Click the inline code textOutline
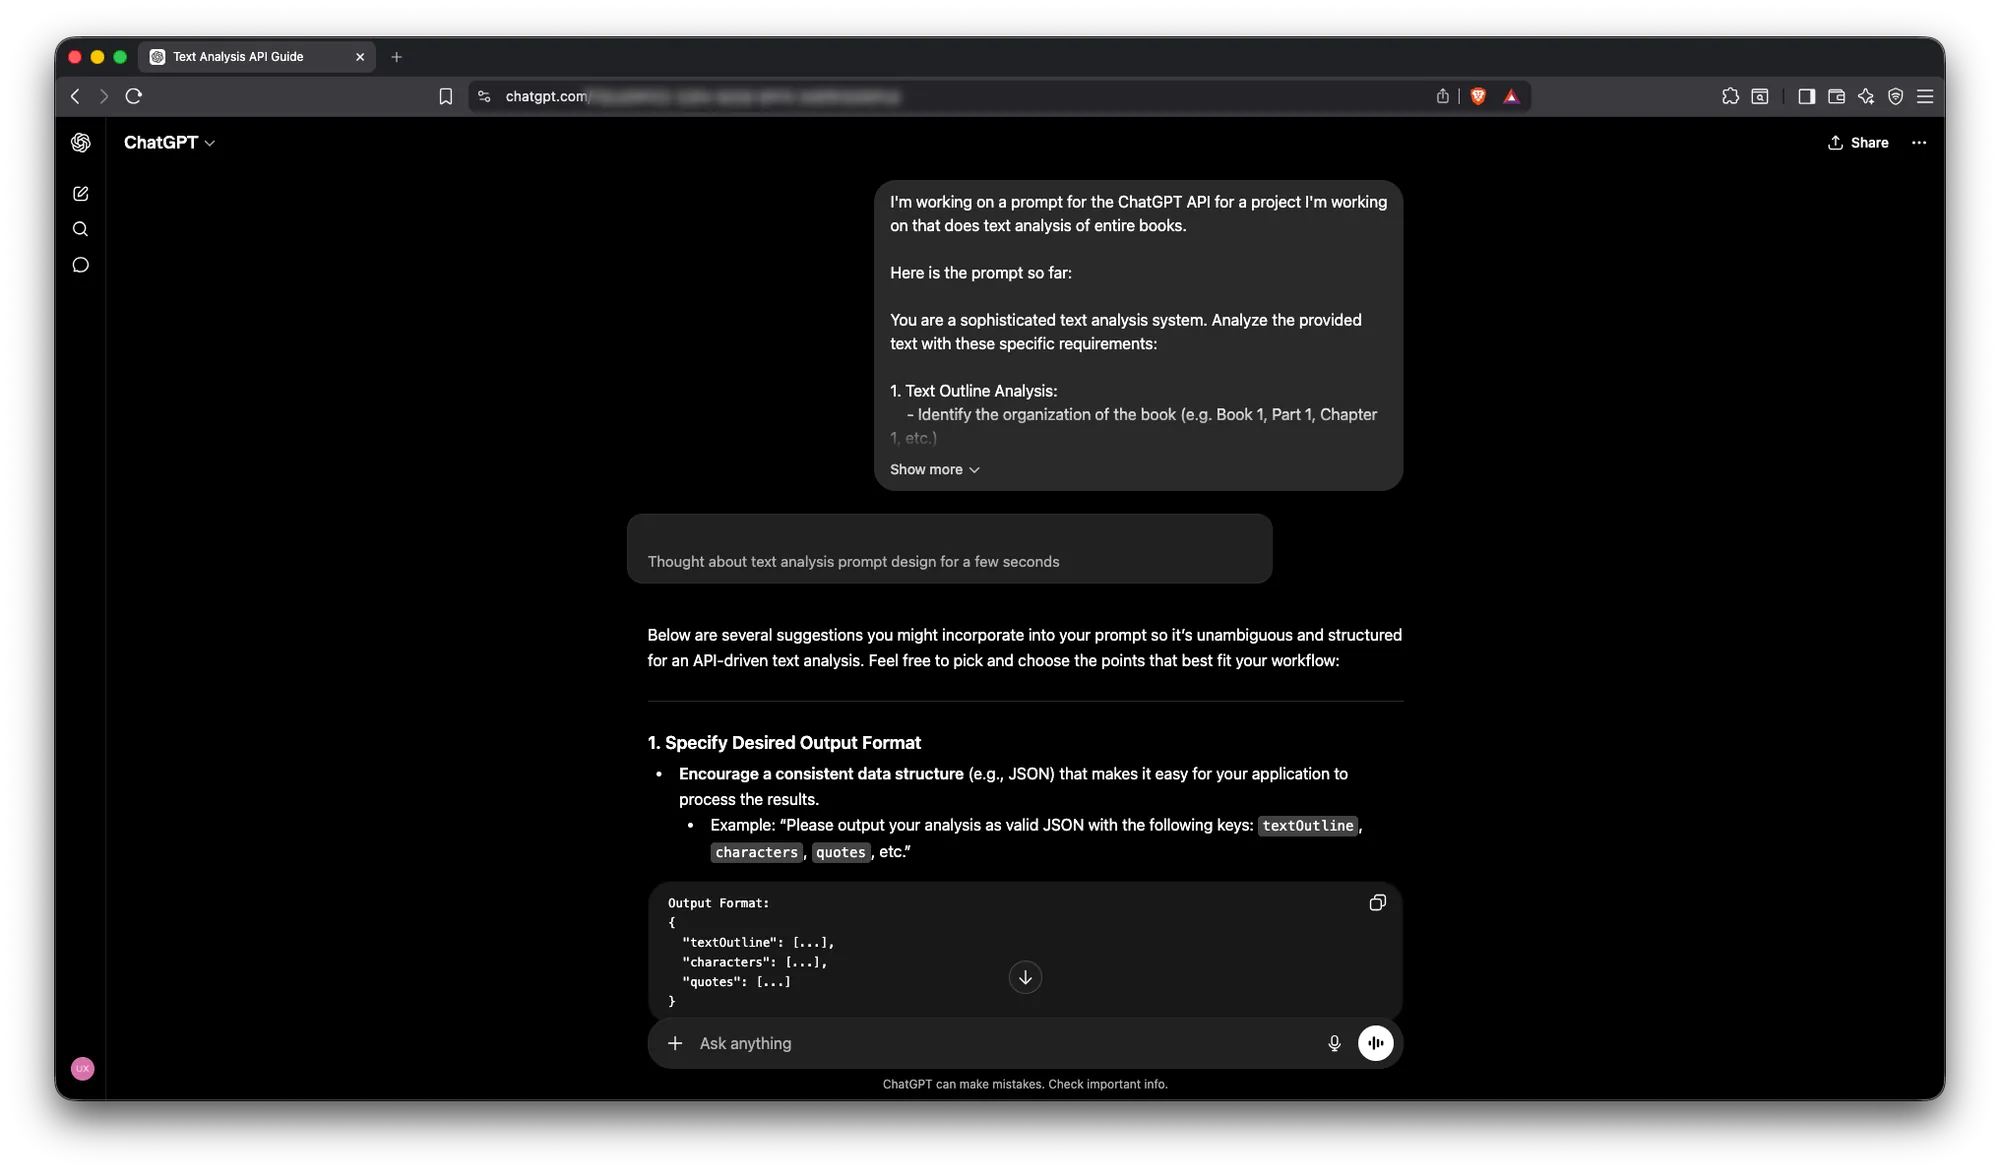The height and width of the screenshot is (1173, 2000). click(x=1308, y=826)
